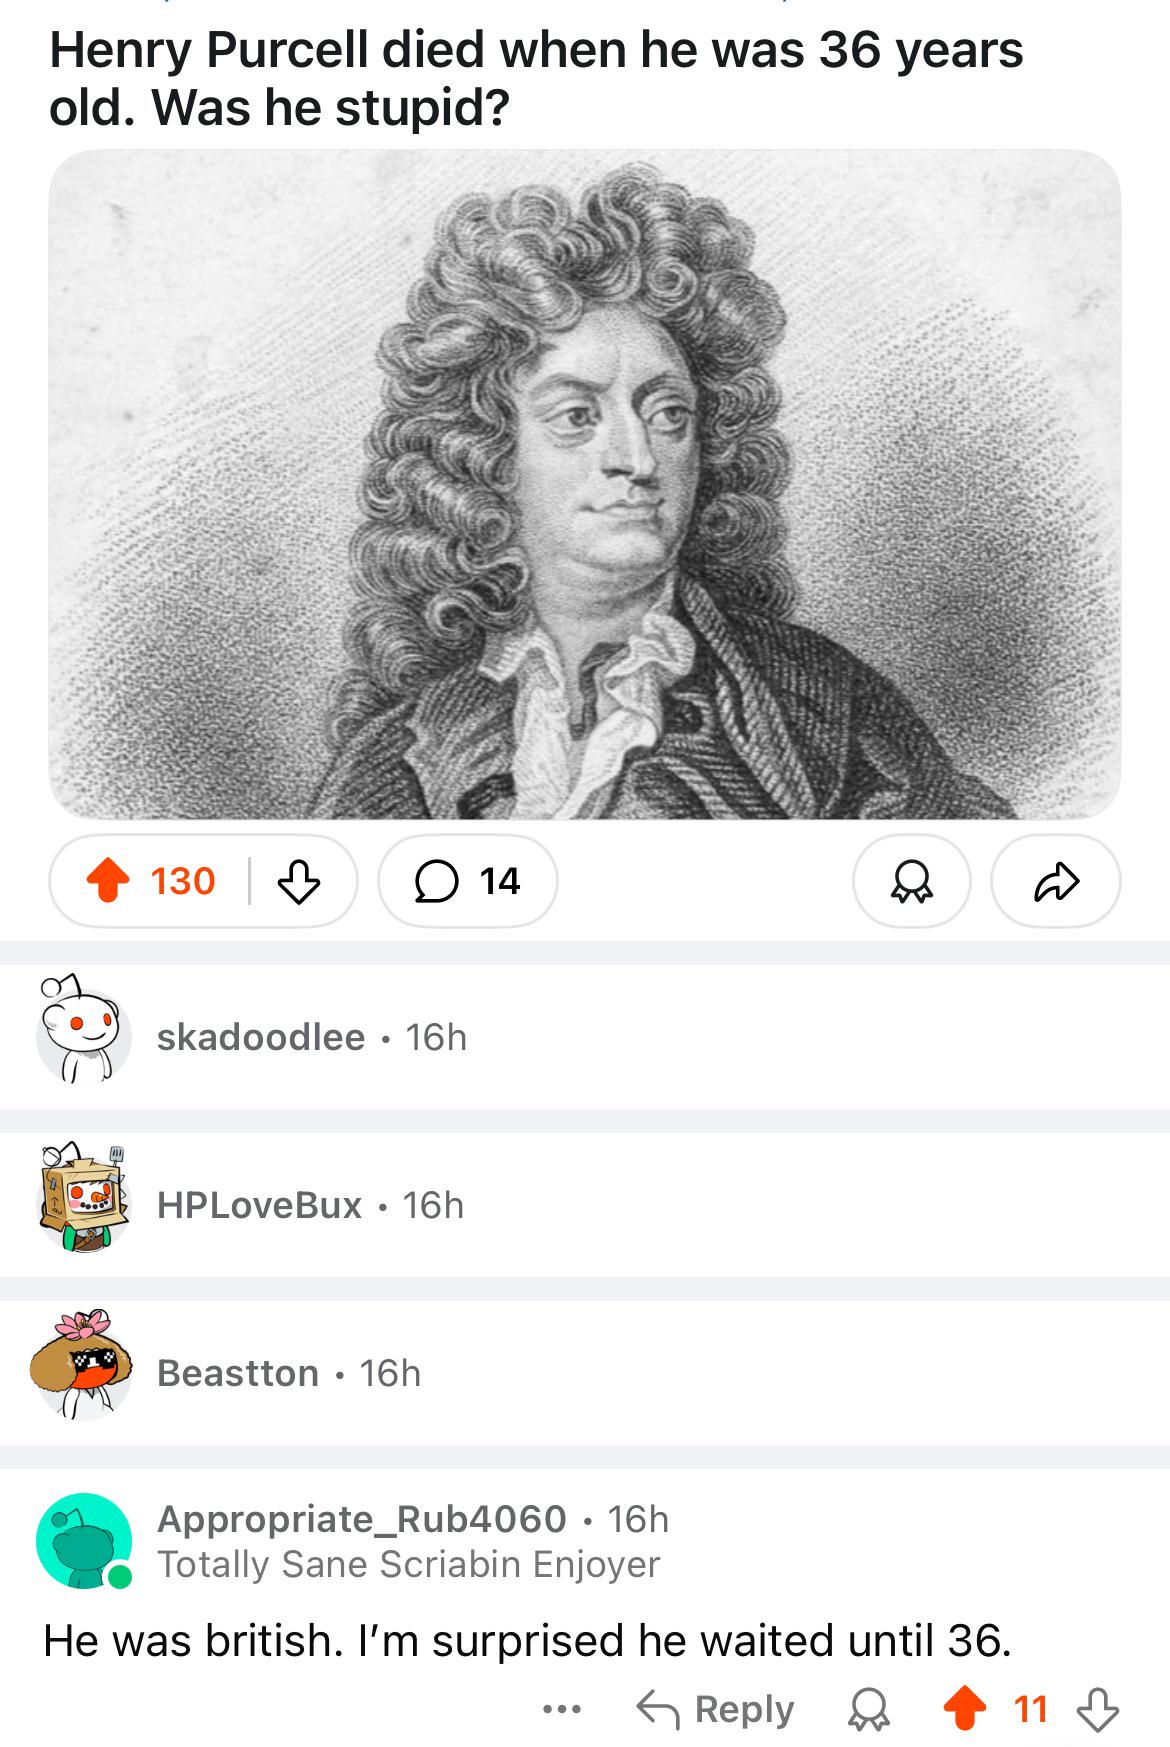Share the post via arrow icon

(1056, 881)
